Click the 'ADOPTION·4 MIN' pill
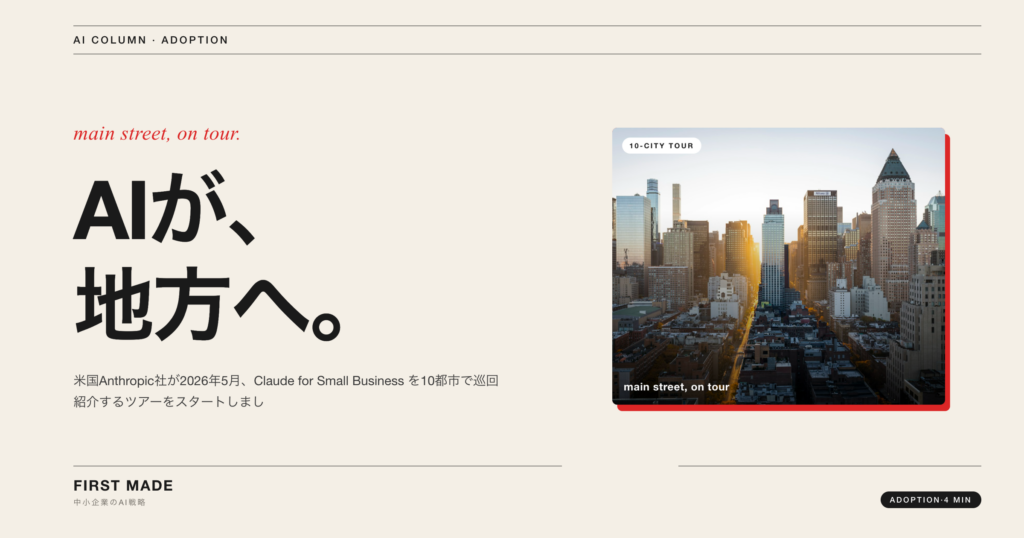This screenshot has height=538, width=1024. click(x=931, y=499)
